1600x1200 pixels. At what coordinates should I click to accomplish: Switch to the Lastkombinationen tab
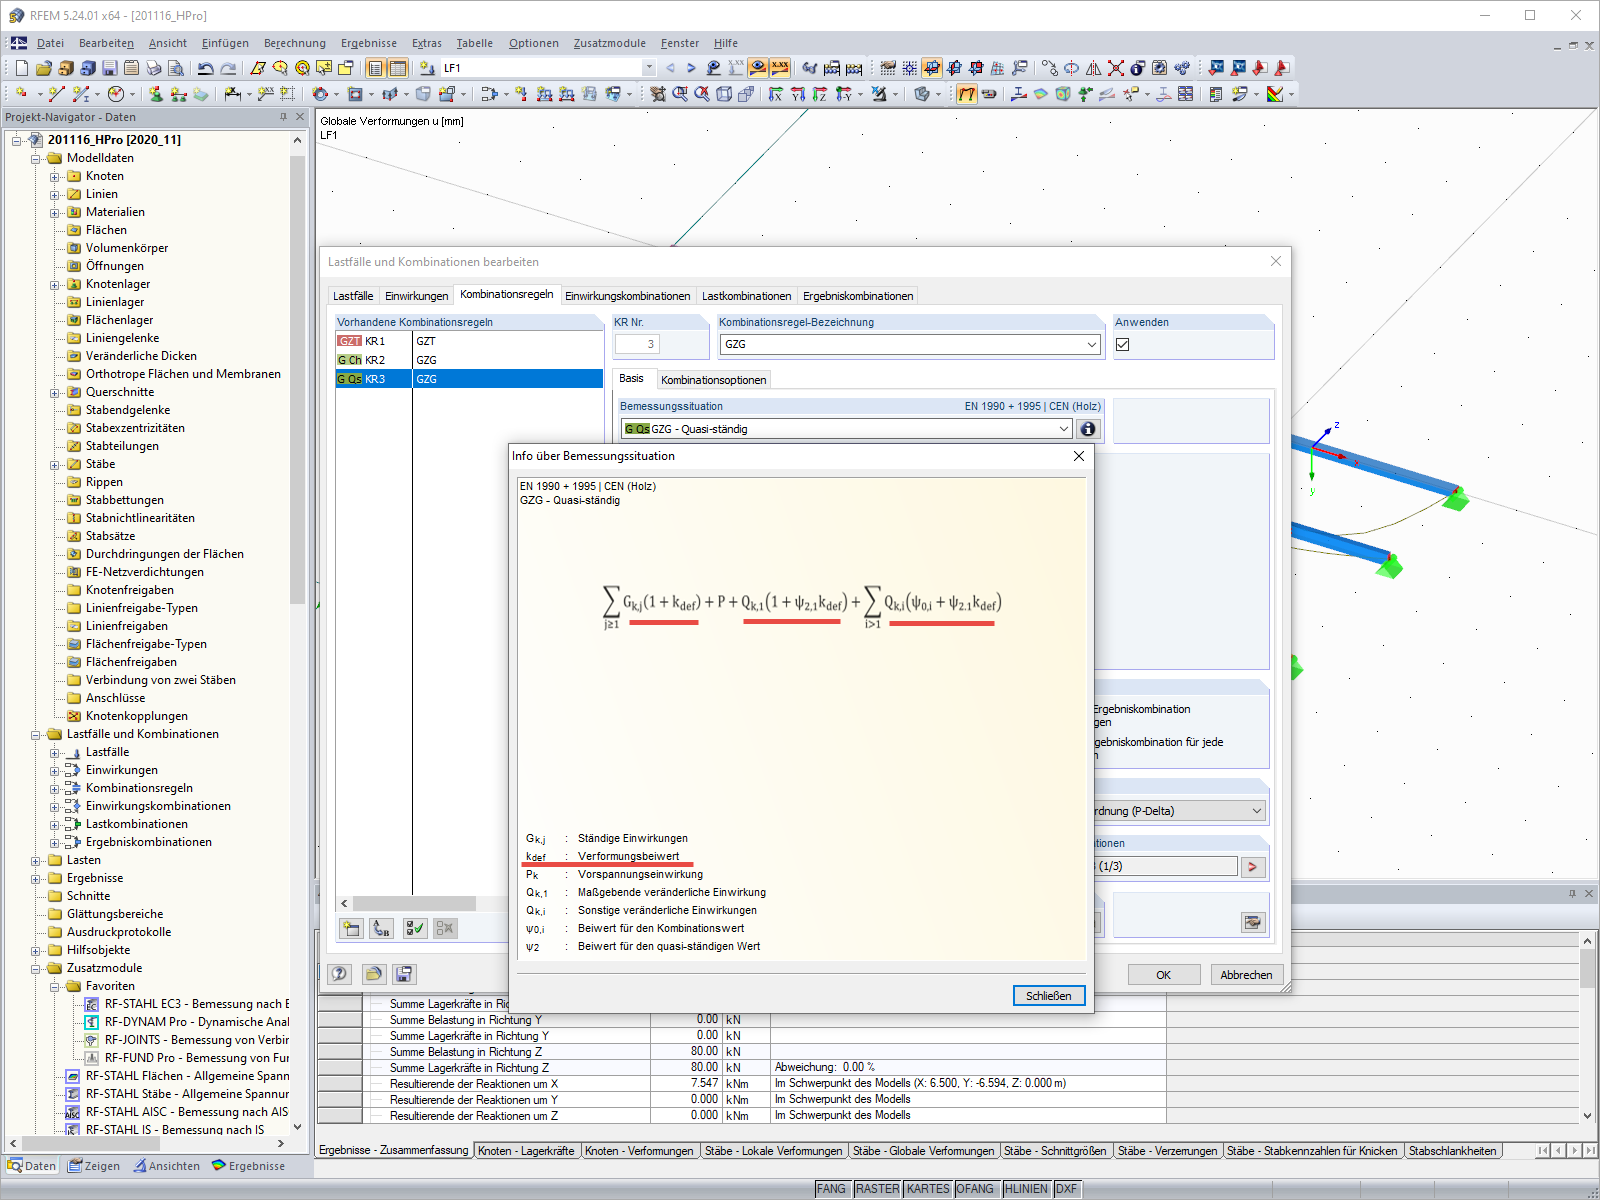coord(746,296)
